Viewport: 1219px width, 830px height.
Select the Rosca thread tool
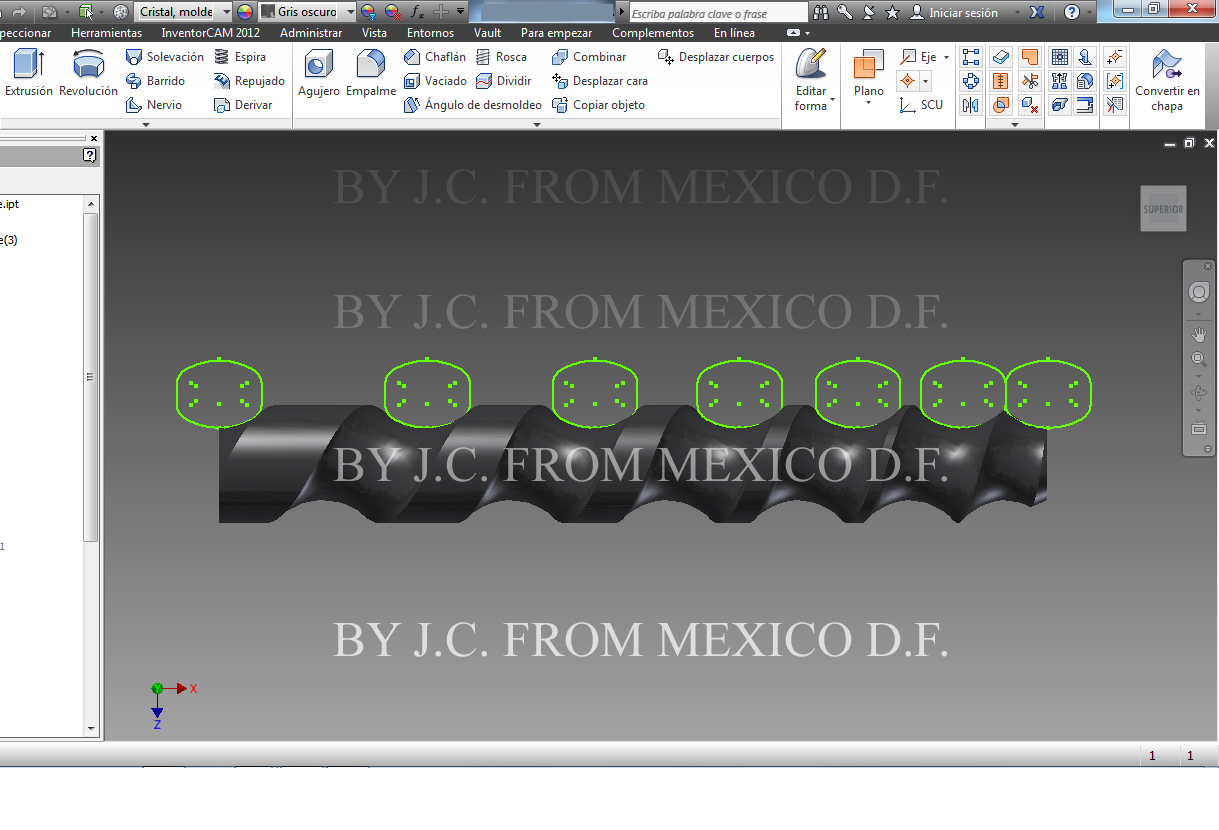pyautogui.click(x=501, y=57)
